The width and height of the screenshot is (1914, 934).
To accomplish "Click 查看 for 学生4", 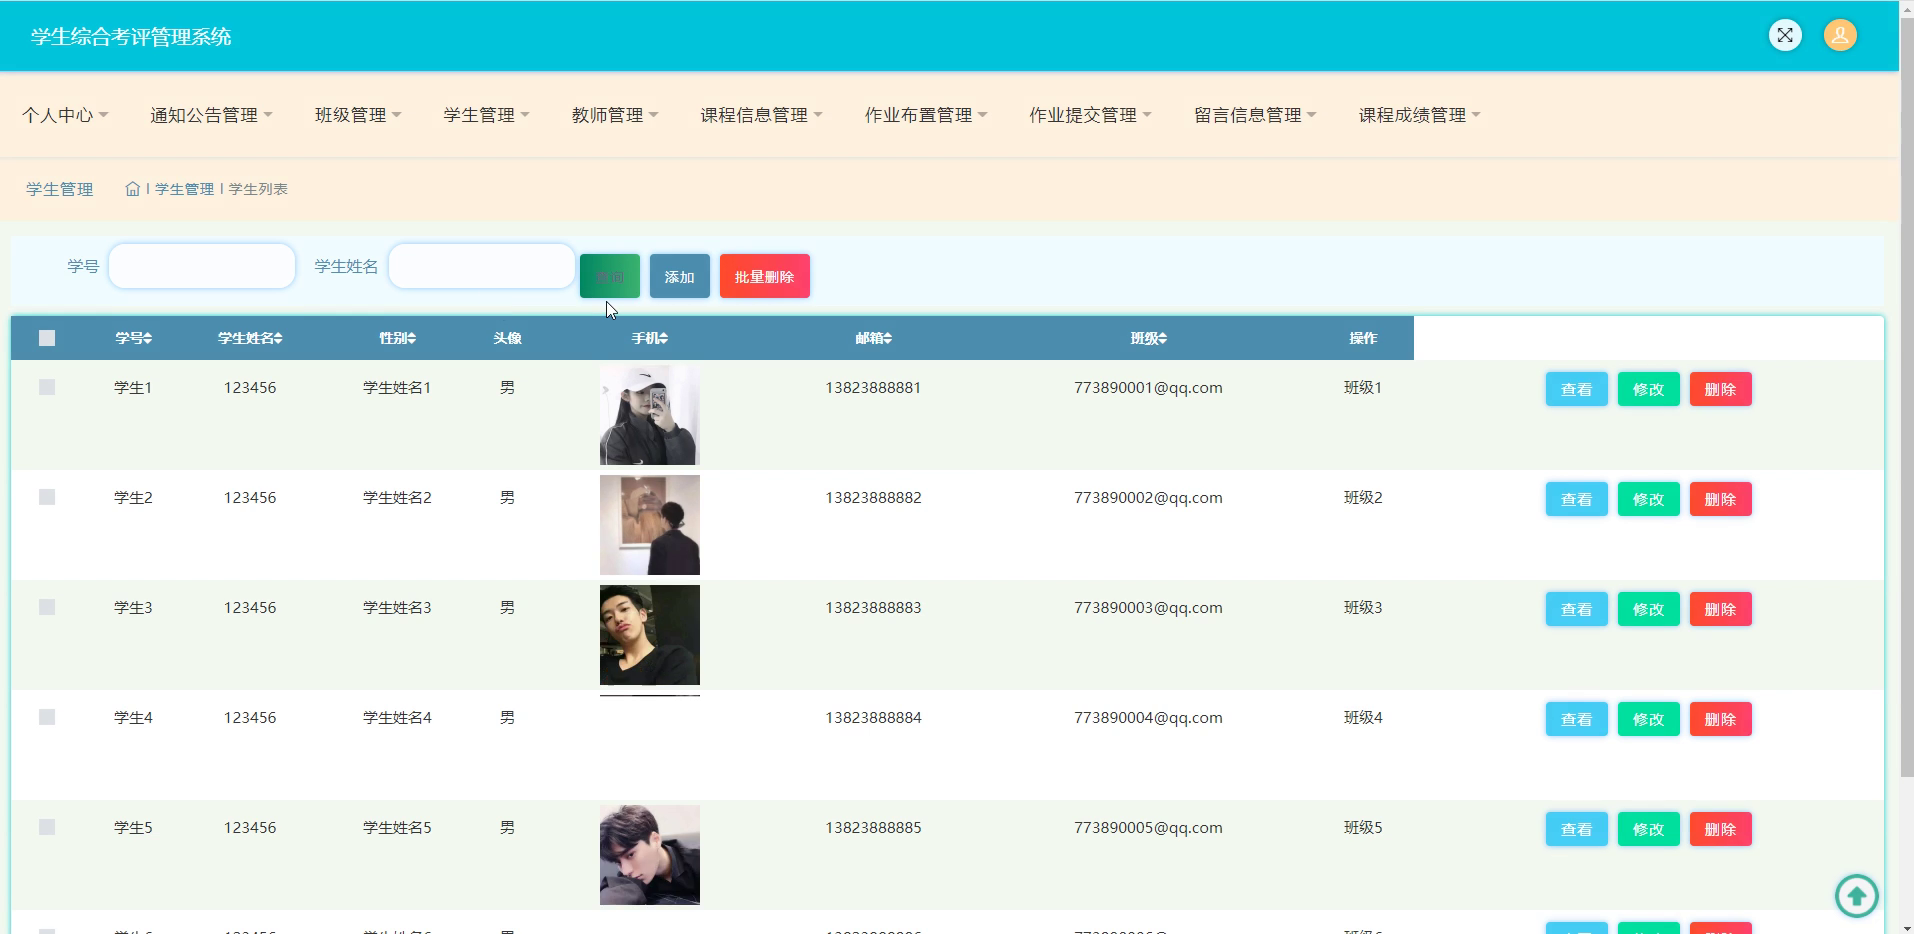I will pyautogui.click(x=1577, y=719).
